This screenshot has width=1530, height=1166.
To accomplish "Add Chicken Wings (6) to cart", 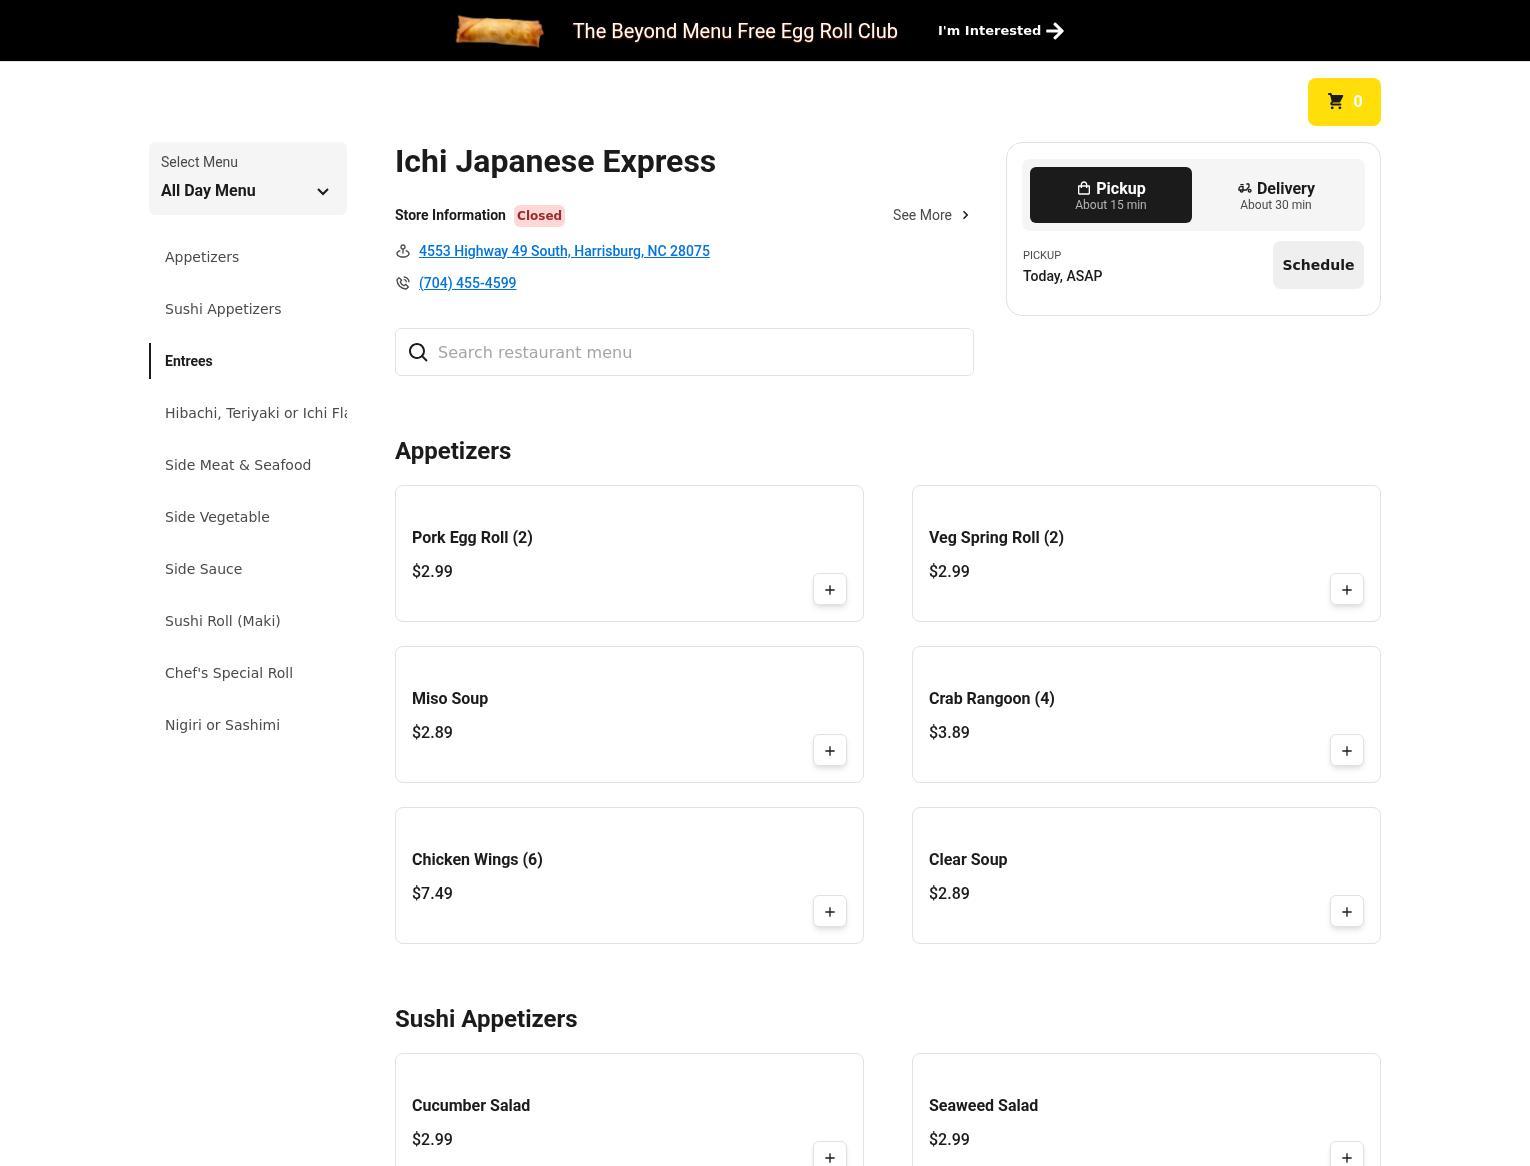I will pos(829,912).
